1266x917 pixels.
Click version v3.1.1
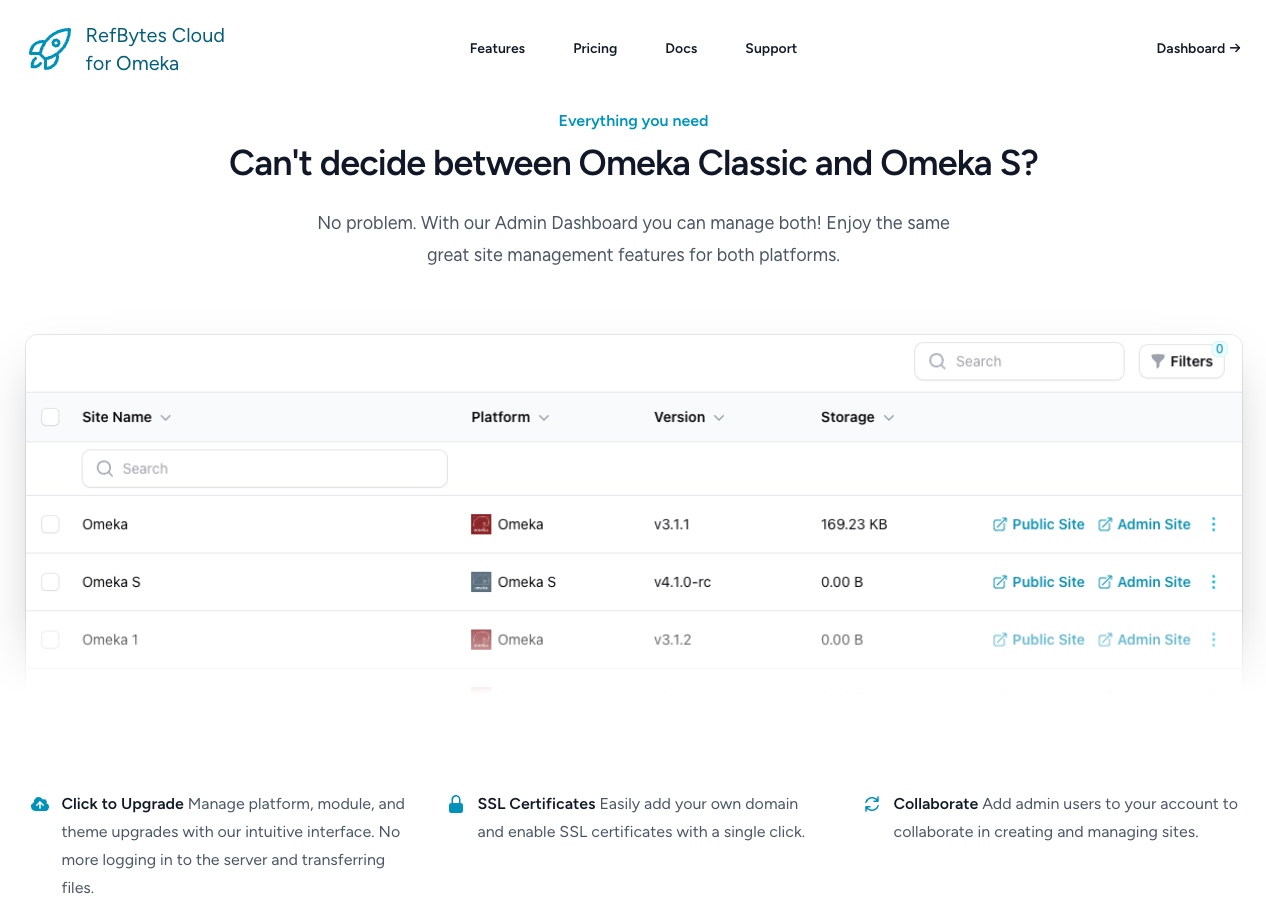tap(672, 524)
